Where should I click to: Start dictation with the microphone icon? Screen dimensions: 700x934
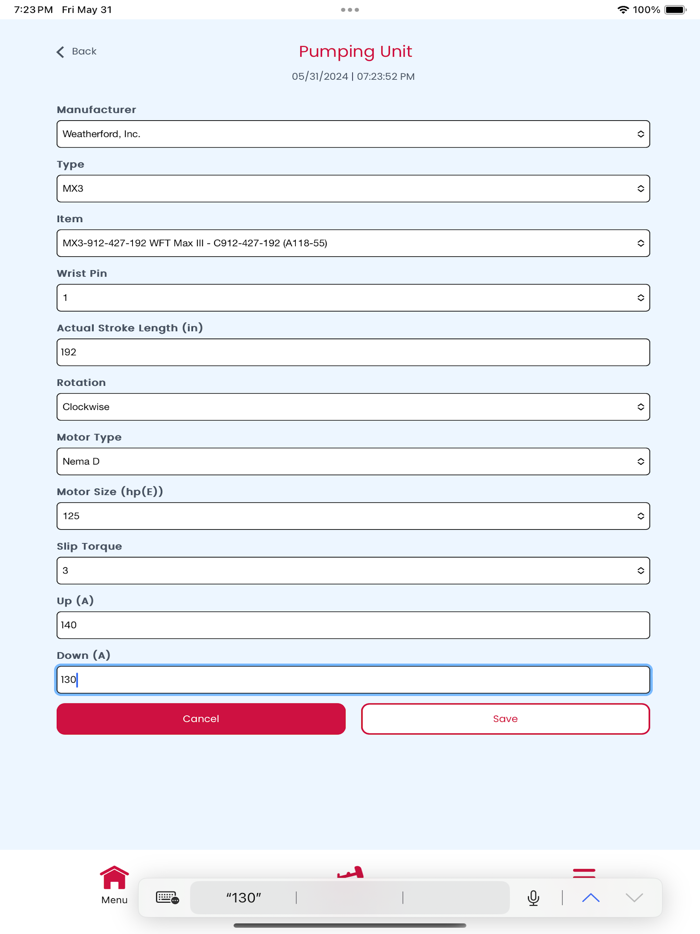coord(533,897)
